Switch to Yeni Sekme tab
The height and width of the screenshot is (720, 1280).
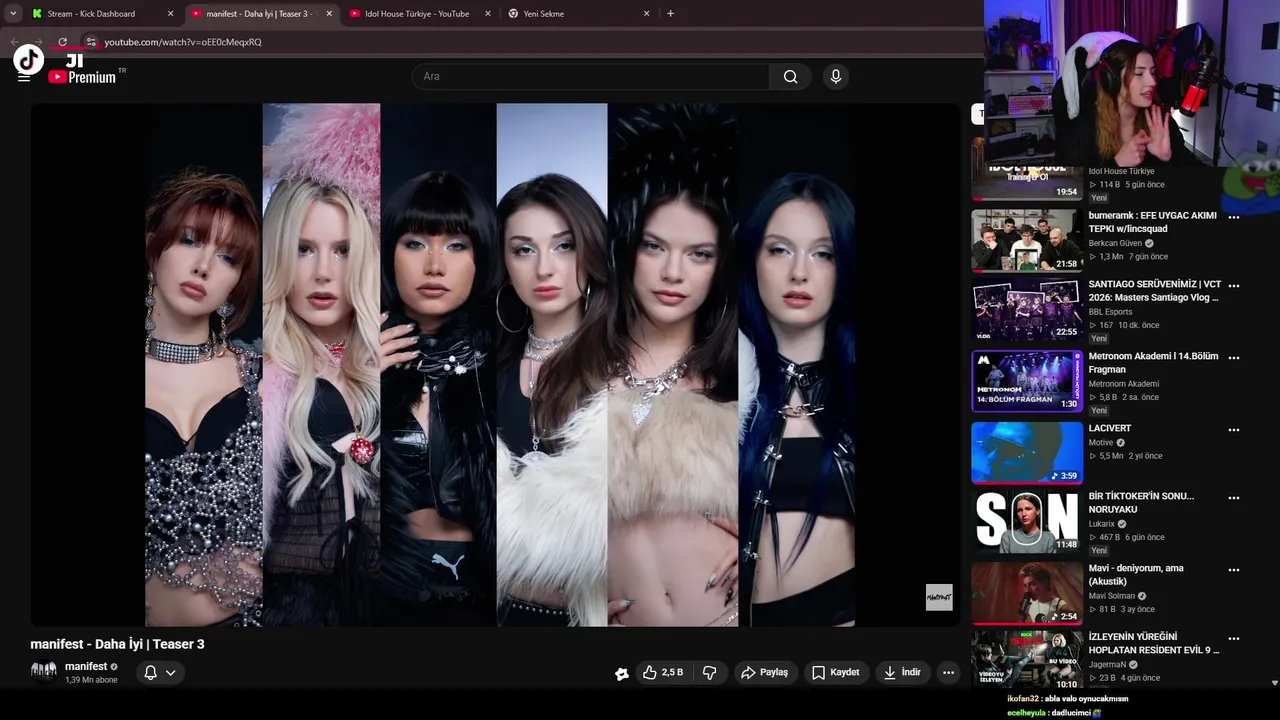pyautogui.click(x=579, y=14)
